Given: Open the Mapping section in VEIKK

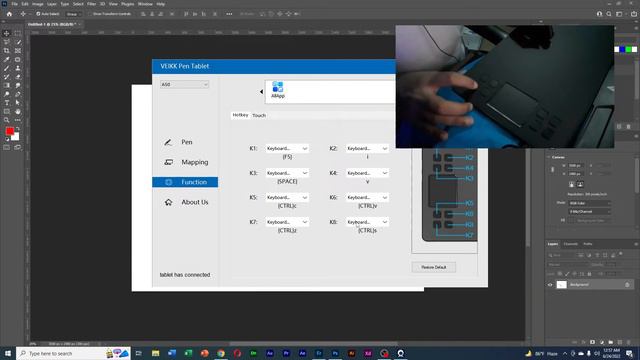Looking at the screenshot, I should (x=185, y=162).
